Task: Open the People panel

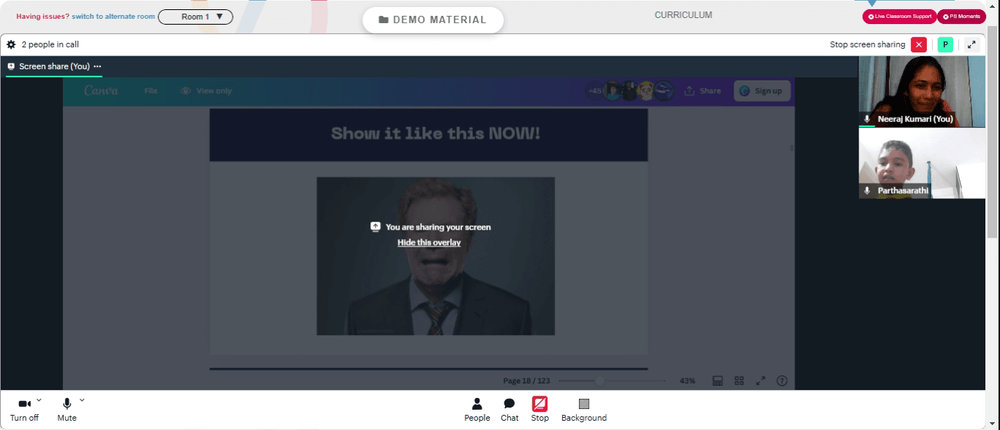Action: 477,410
